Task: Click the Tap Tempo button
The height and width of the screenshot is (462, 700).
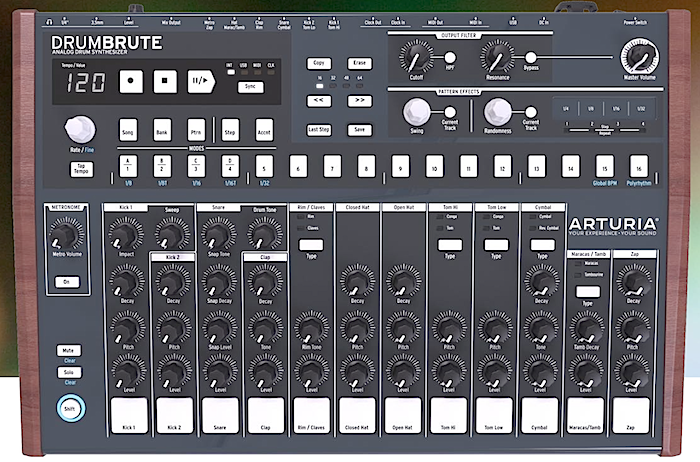Action: tap(80, 167)
